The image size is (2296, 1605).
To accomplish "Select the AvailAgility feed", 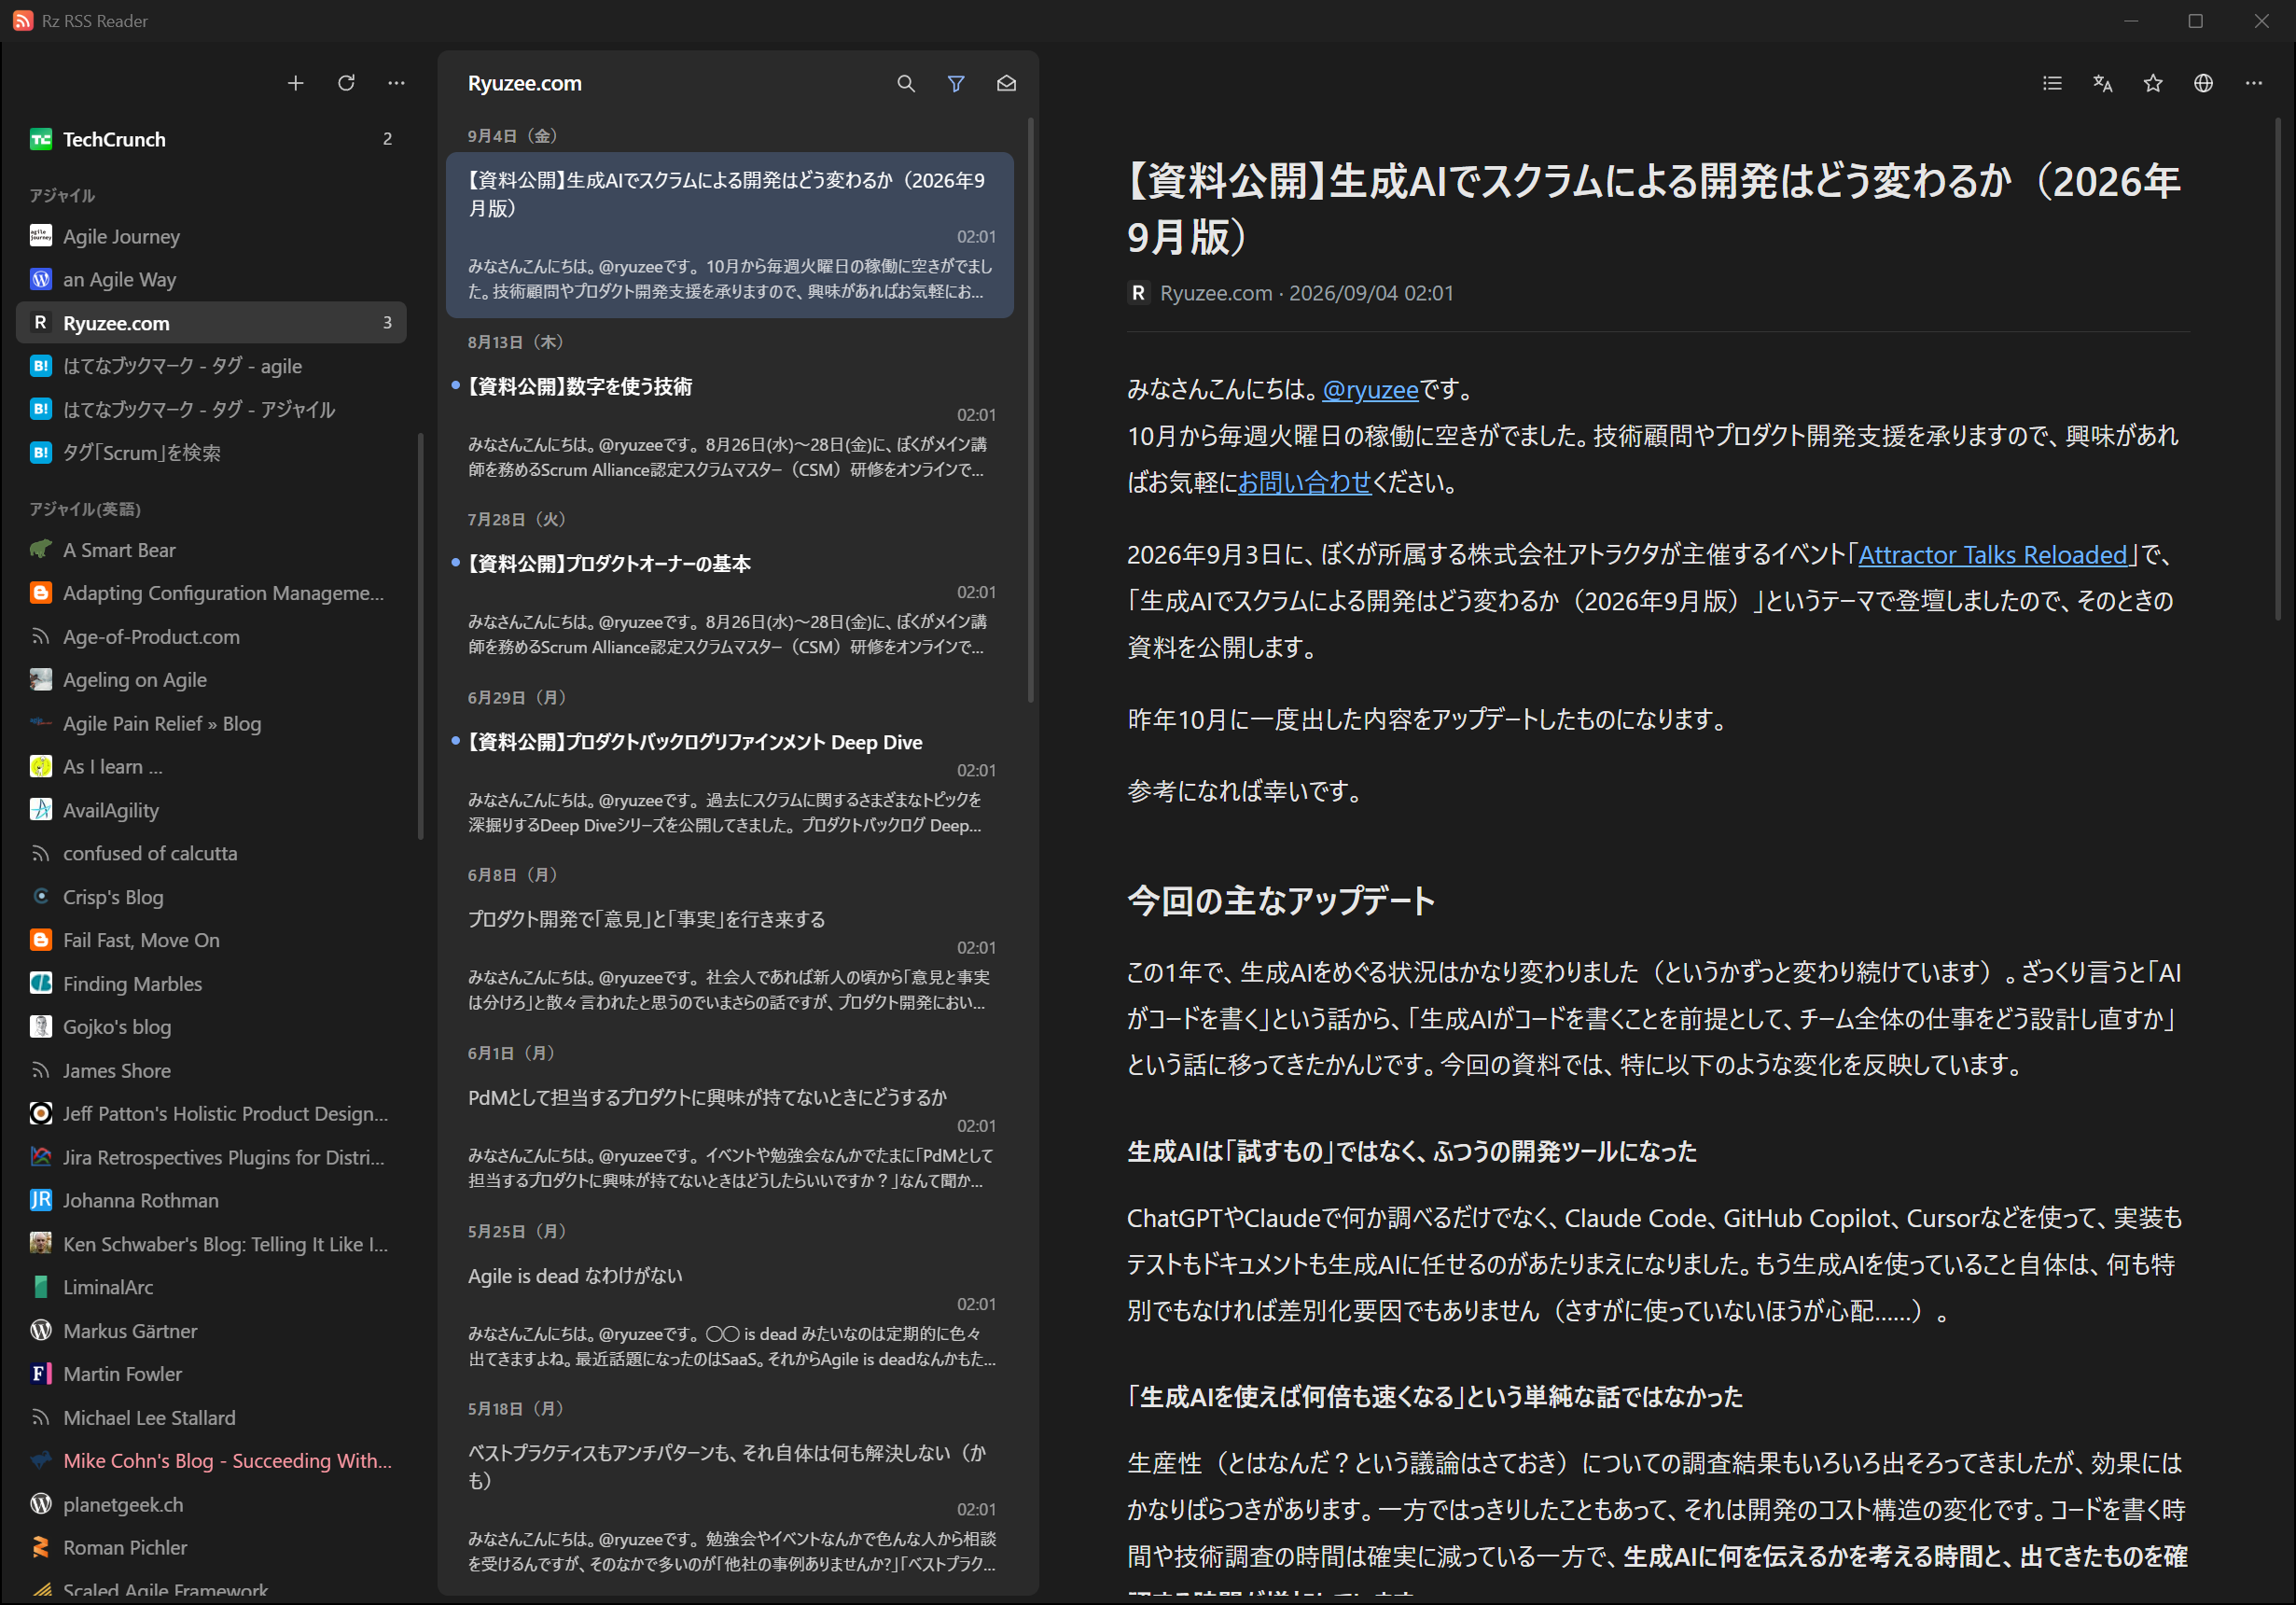I will [x=211, y=810].
